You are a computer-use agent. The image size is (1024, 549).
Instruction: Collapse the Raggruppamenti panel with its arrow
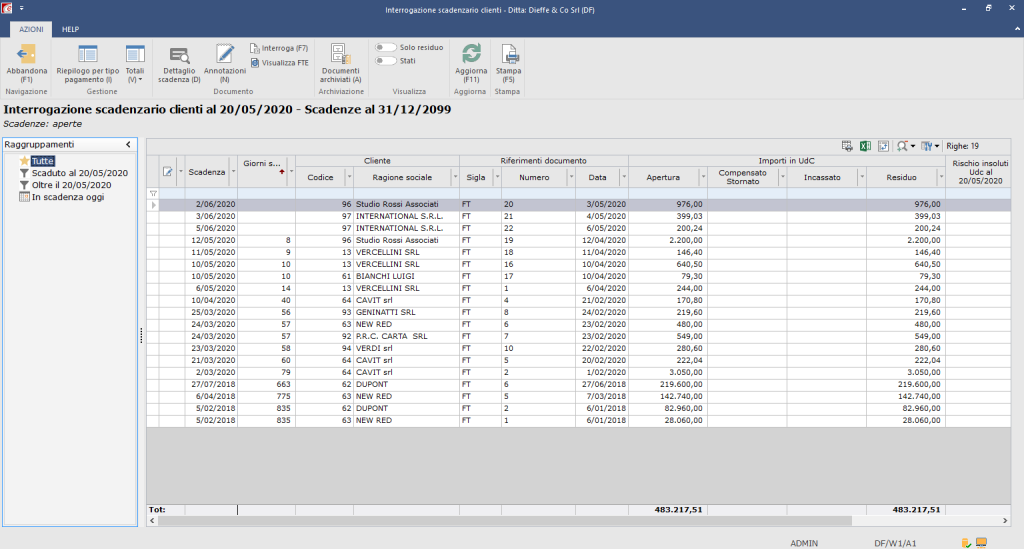click(128, 144)
